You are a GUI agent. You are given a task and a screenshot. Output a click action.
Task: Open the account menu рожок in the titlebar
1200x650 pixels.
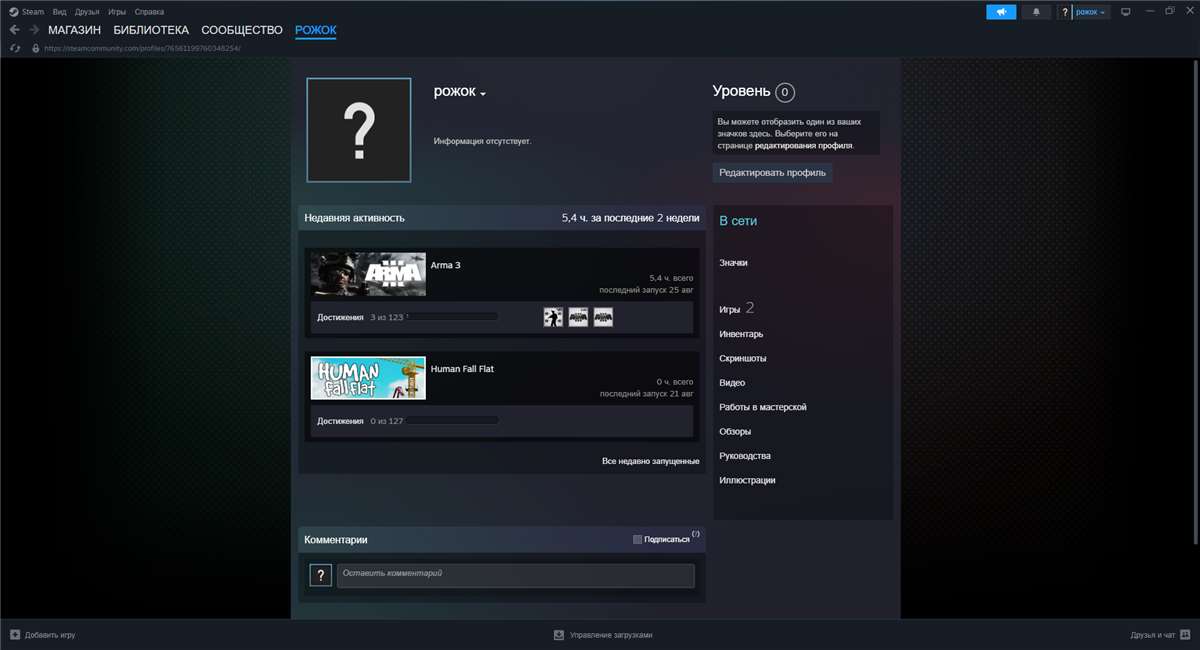point(1089,11)
